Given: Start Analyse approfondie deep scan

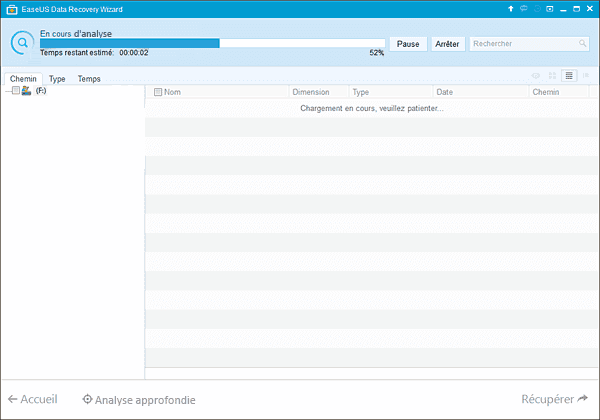Looking at the screenshot, I should [139, 400].
